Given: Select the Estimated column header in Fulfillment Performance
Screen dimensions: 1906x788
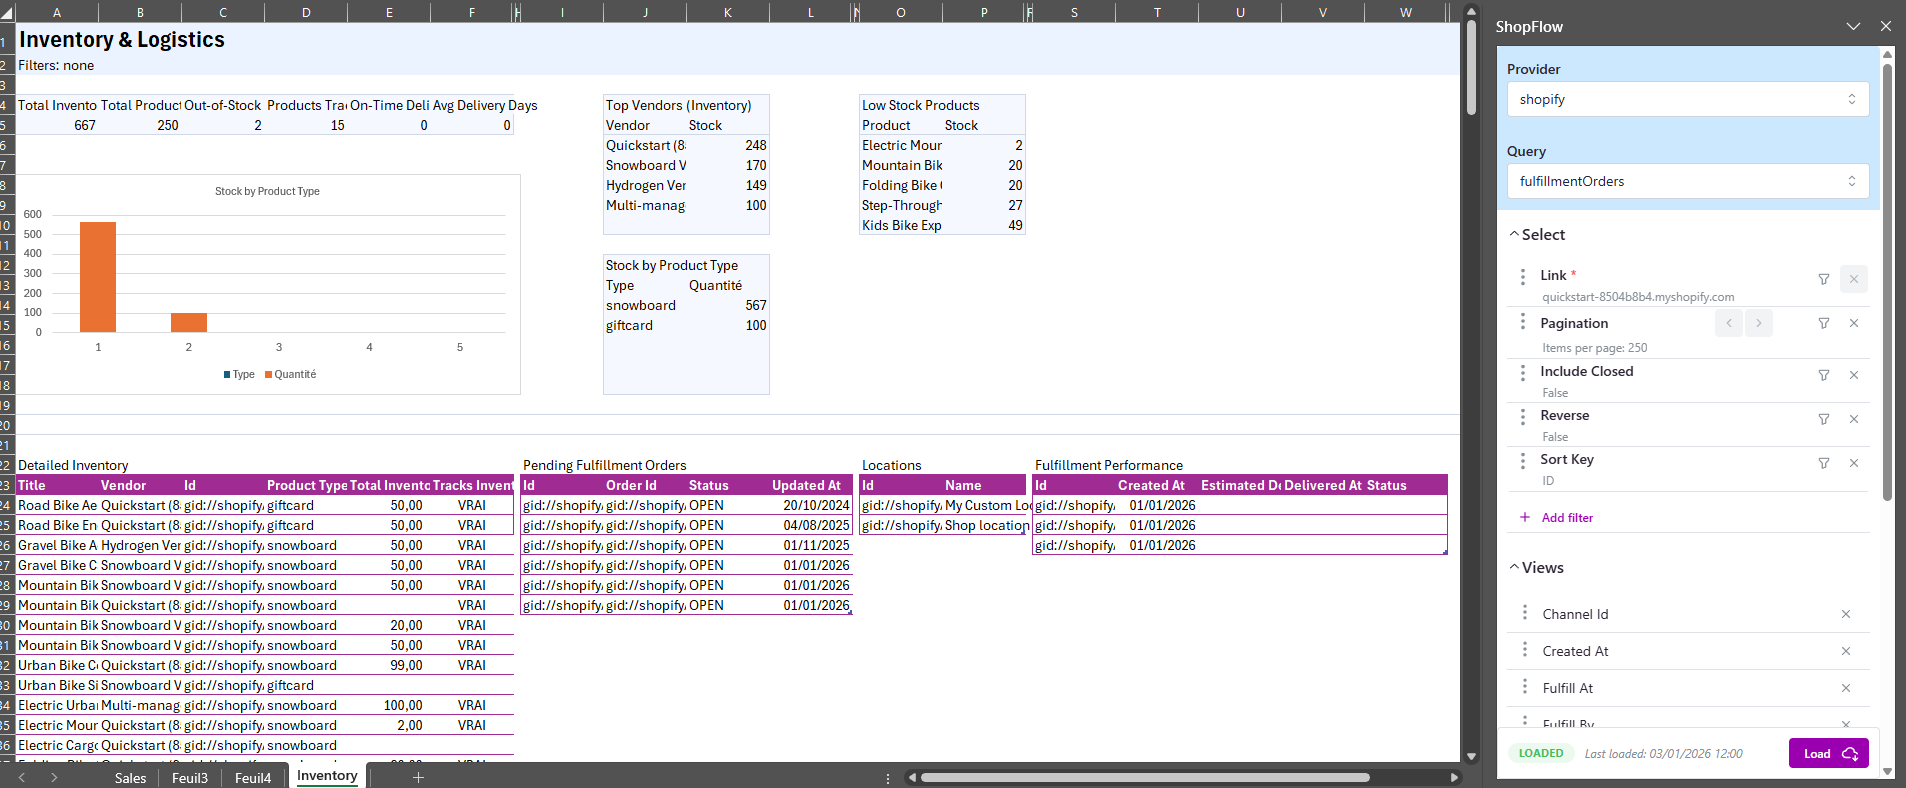Looking at the screenshot, I should [x=1240, y=485].
